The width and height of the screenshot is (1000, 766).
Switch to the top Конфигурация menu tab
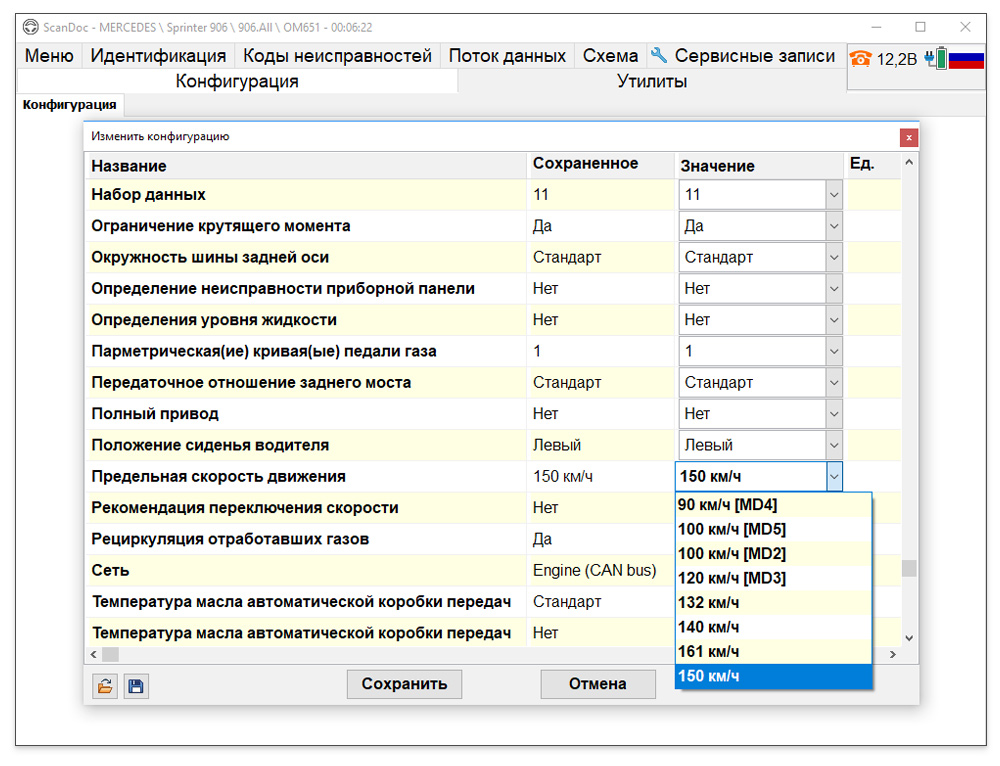pos(237,82)
